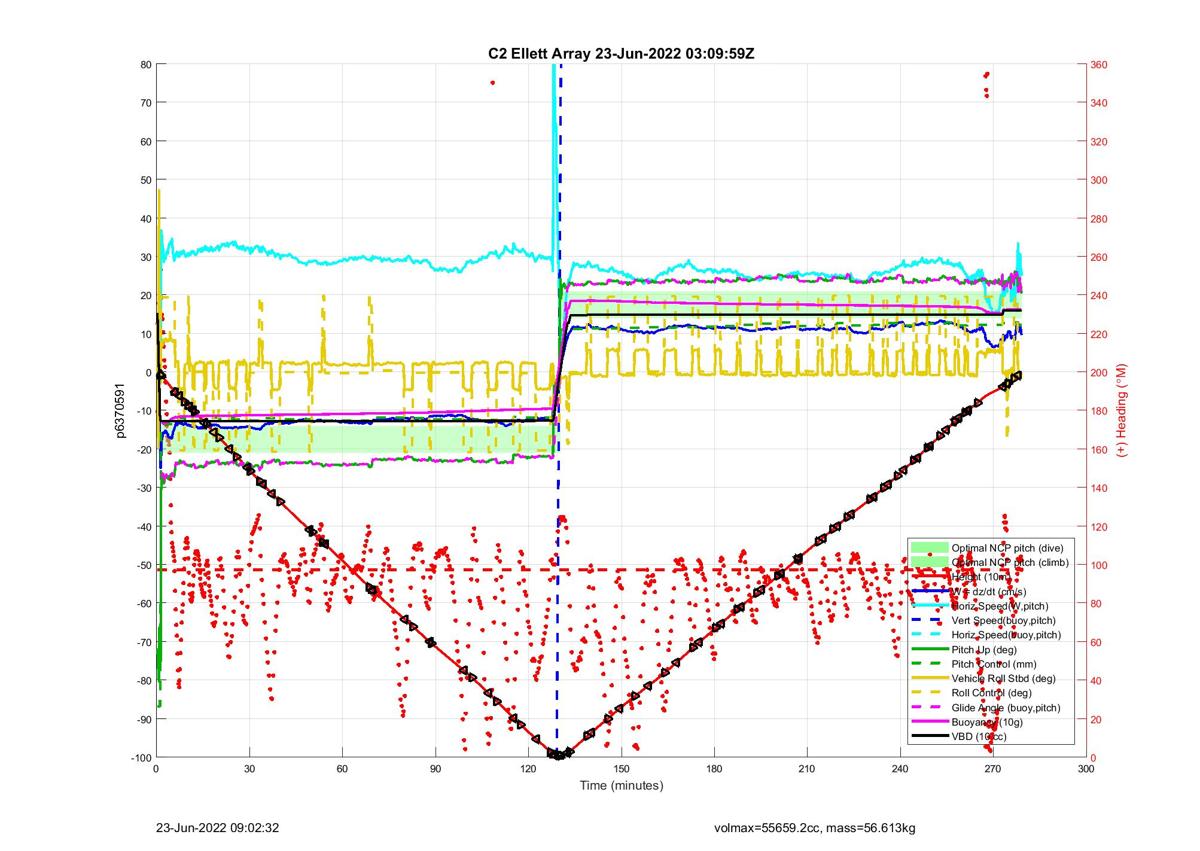Viewport: 1200px width, 851px height.
Task: Select legend entry "Horiz Speed(buoy,pitch)"
Action: click(x=1006, y=635)
